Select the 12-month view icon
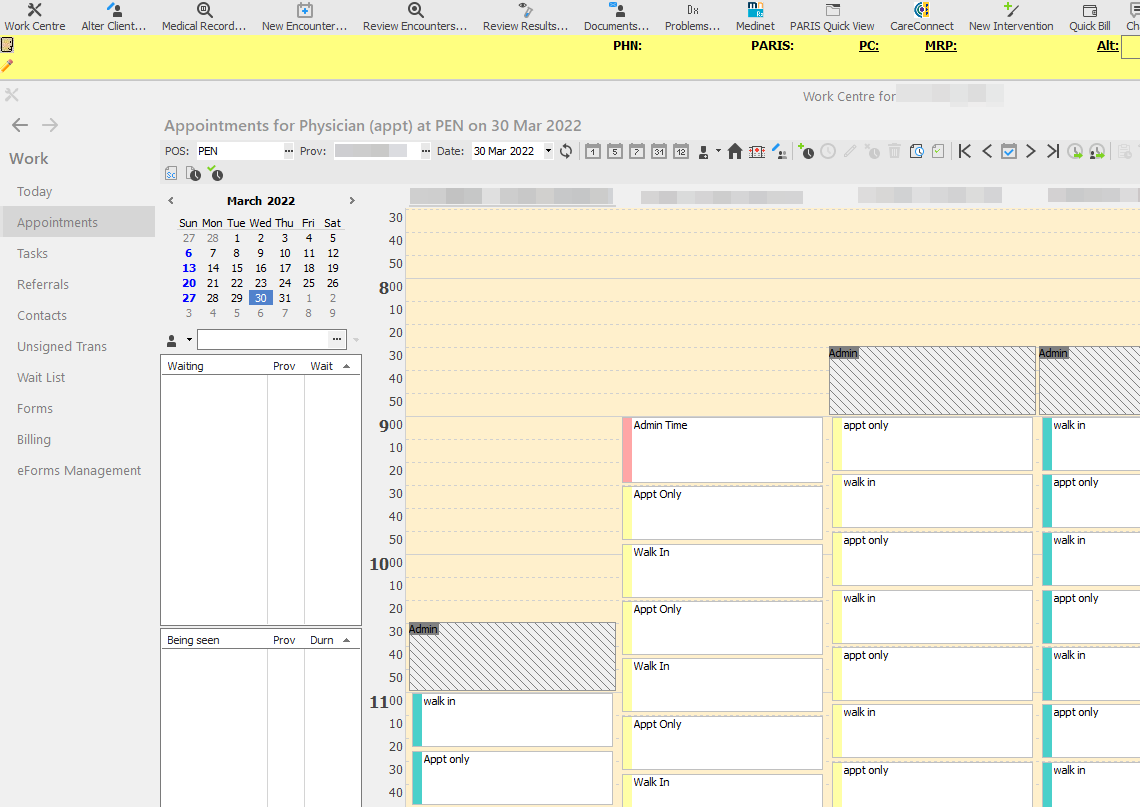This screenshot has width=1140, height=807. (681, 151)
